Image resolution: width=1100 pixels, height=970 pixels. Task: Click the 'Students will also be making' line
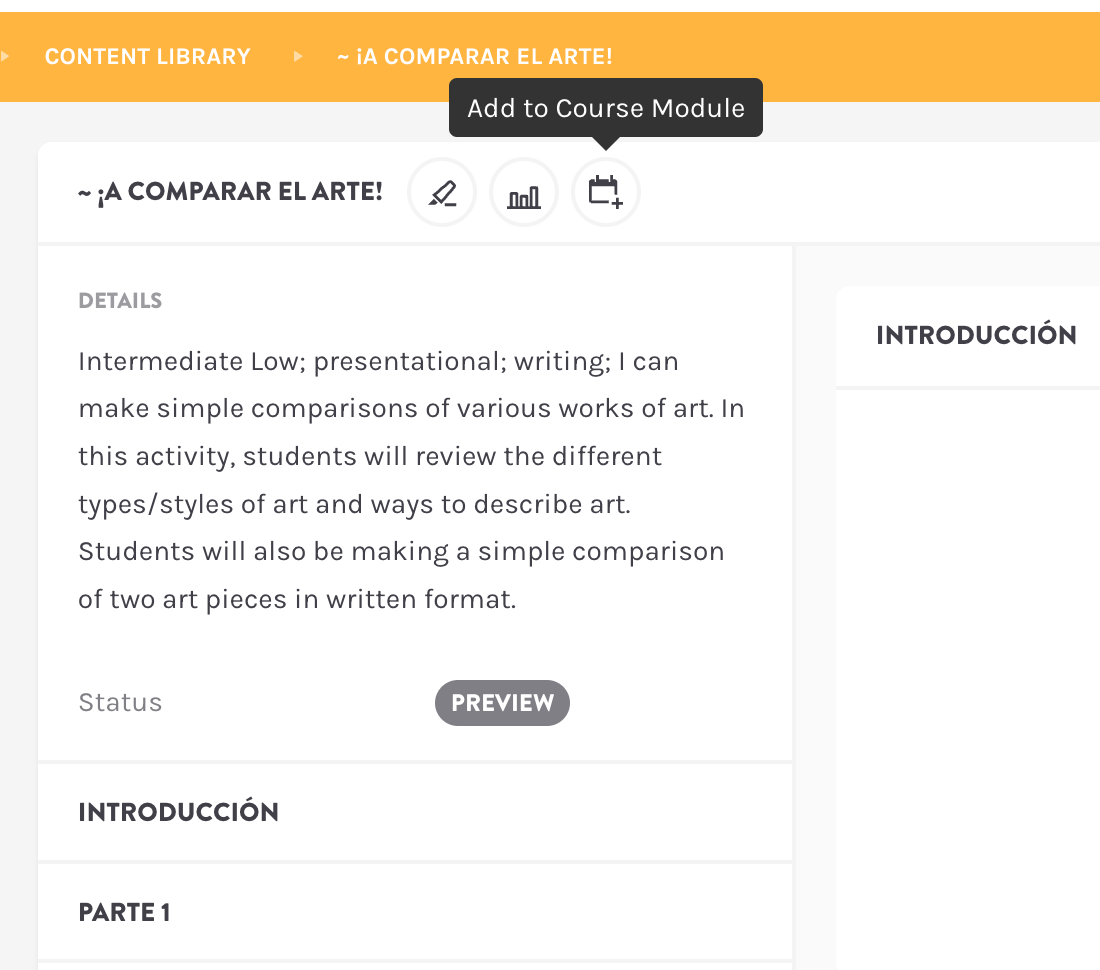400,552
